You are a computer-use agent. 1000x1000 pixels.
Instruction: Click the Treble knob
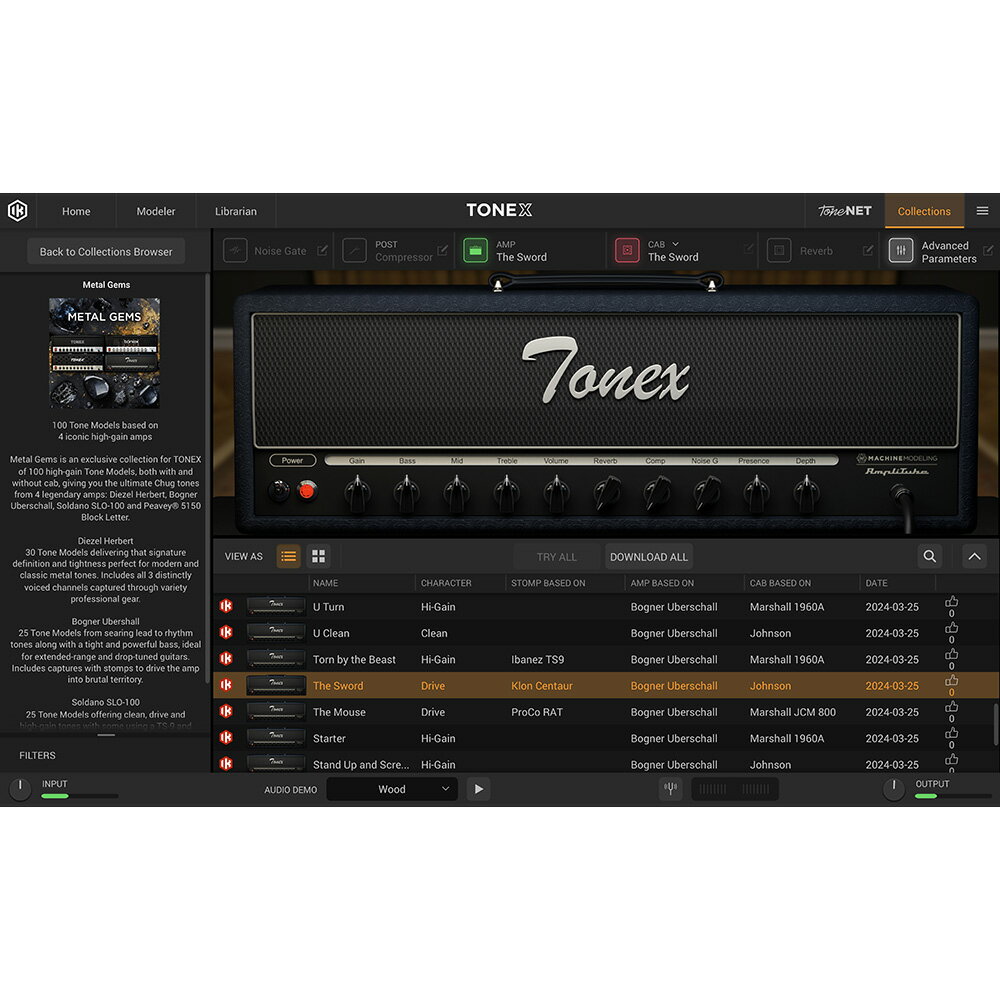[506, 492]
